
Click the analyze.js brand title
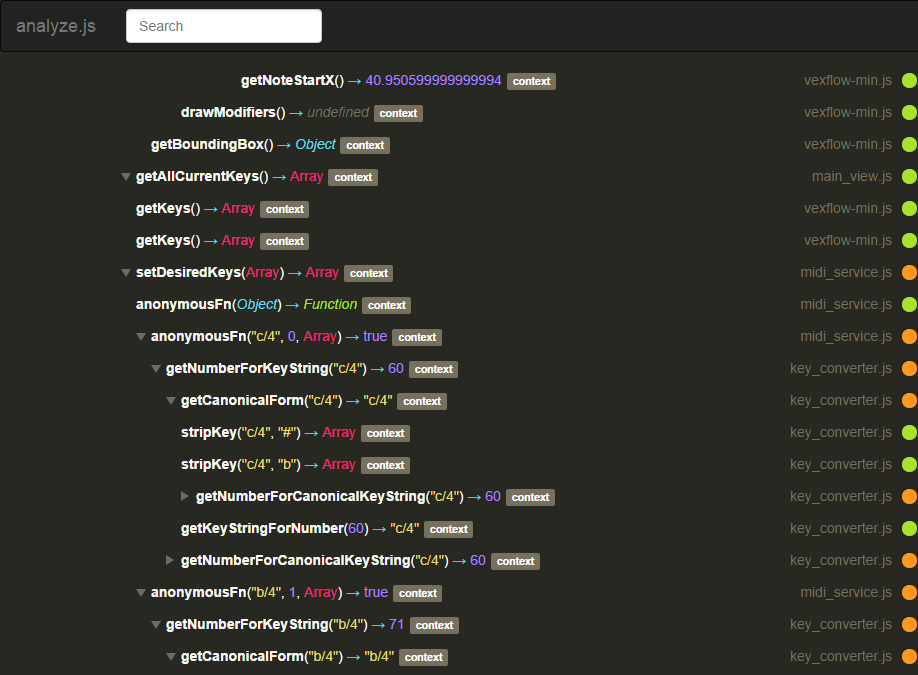pyautogui.click(x=56, y=26)
